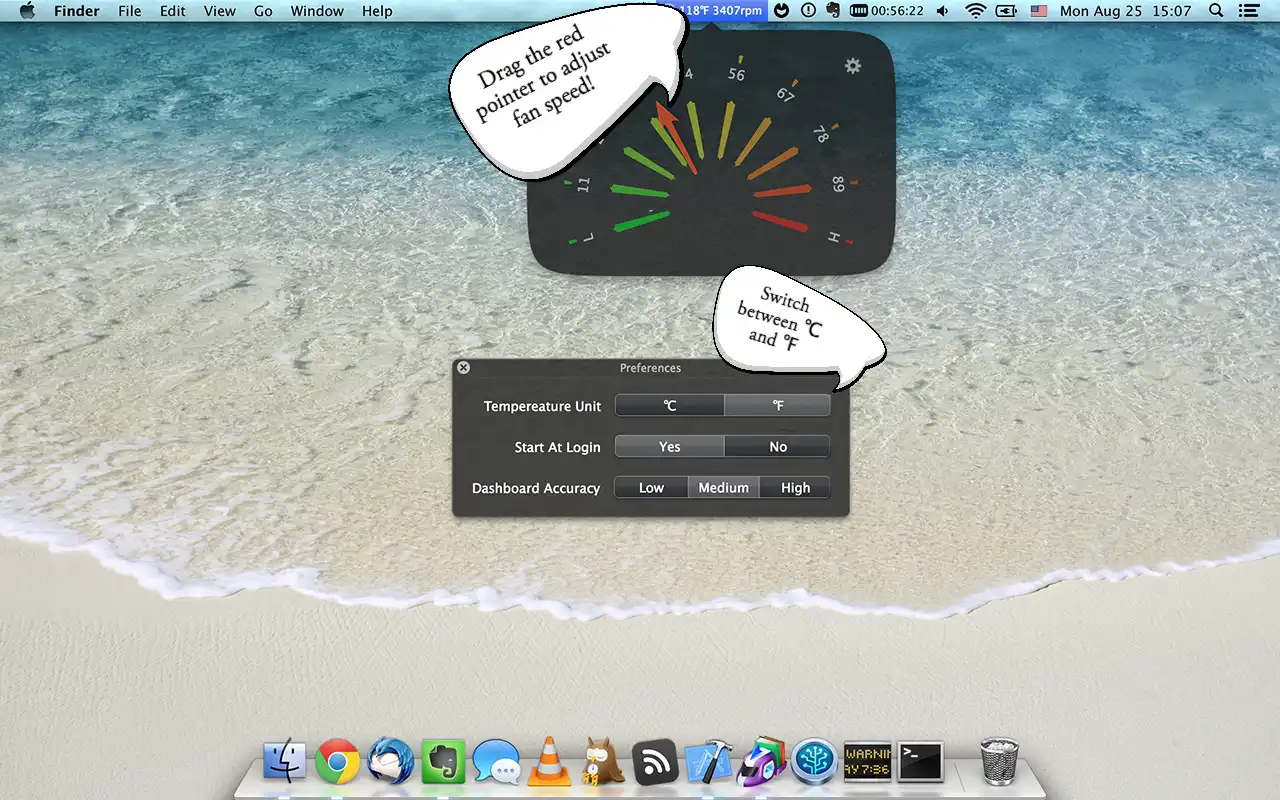Launch VLC traffic cone from the Dock

[549, 760]
